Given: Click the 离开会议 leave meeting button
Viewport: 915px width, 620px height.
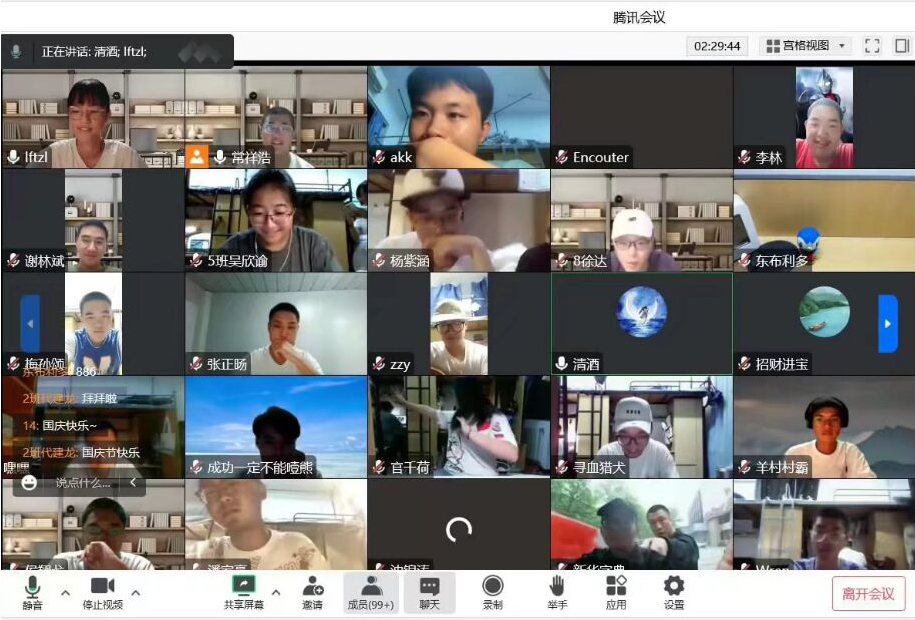Looking at the screenshot, I should pos(868,593).
